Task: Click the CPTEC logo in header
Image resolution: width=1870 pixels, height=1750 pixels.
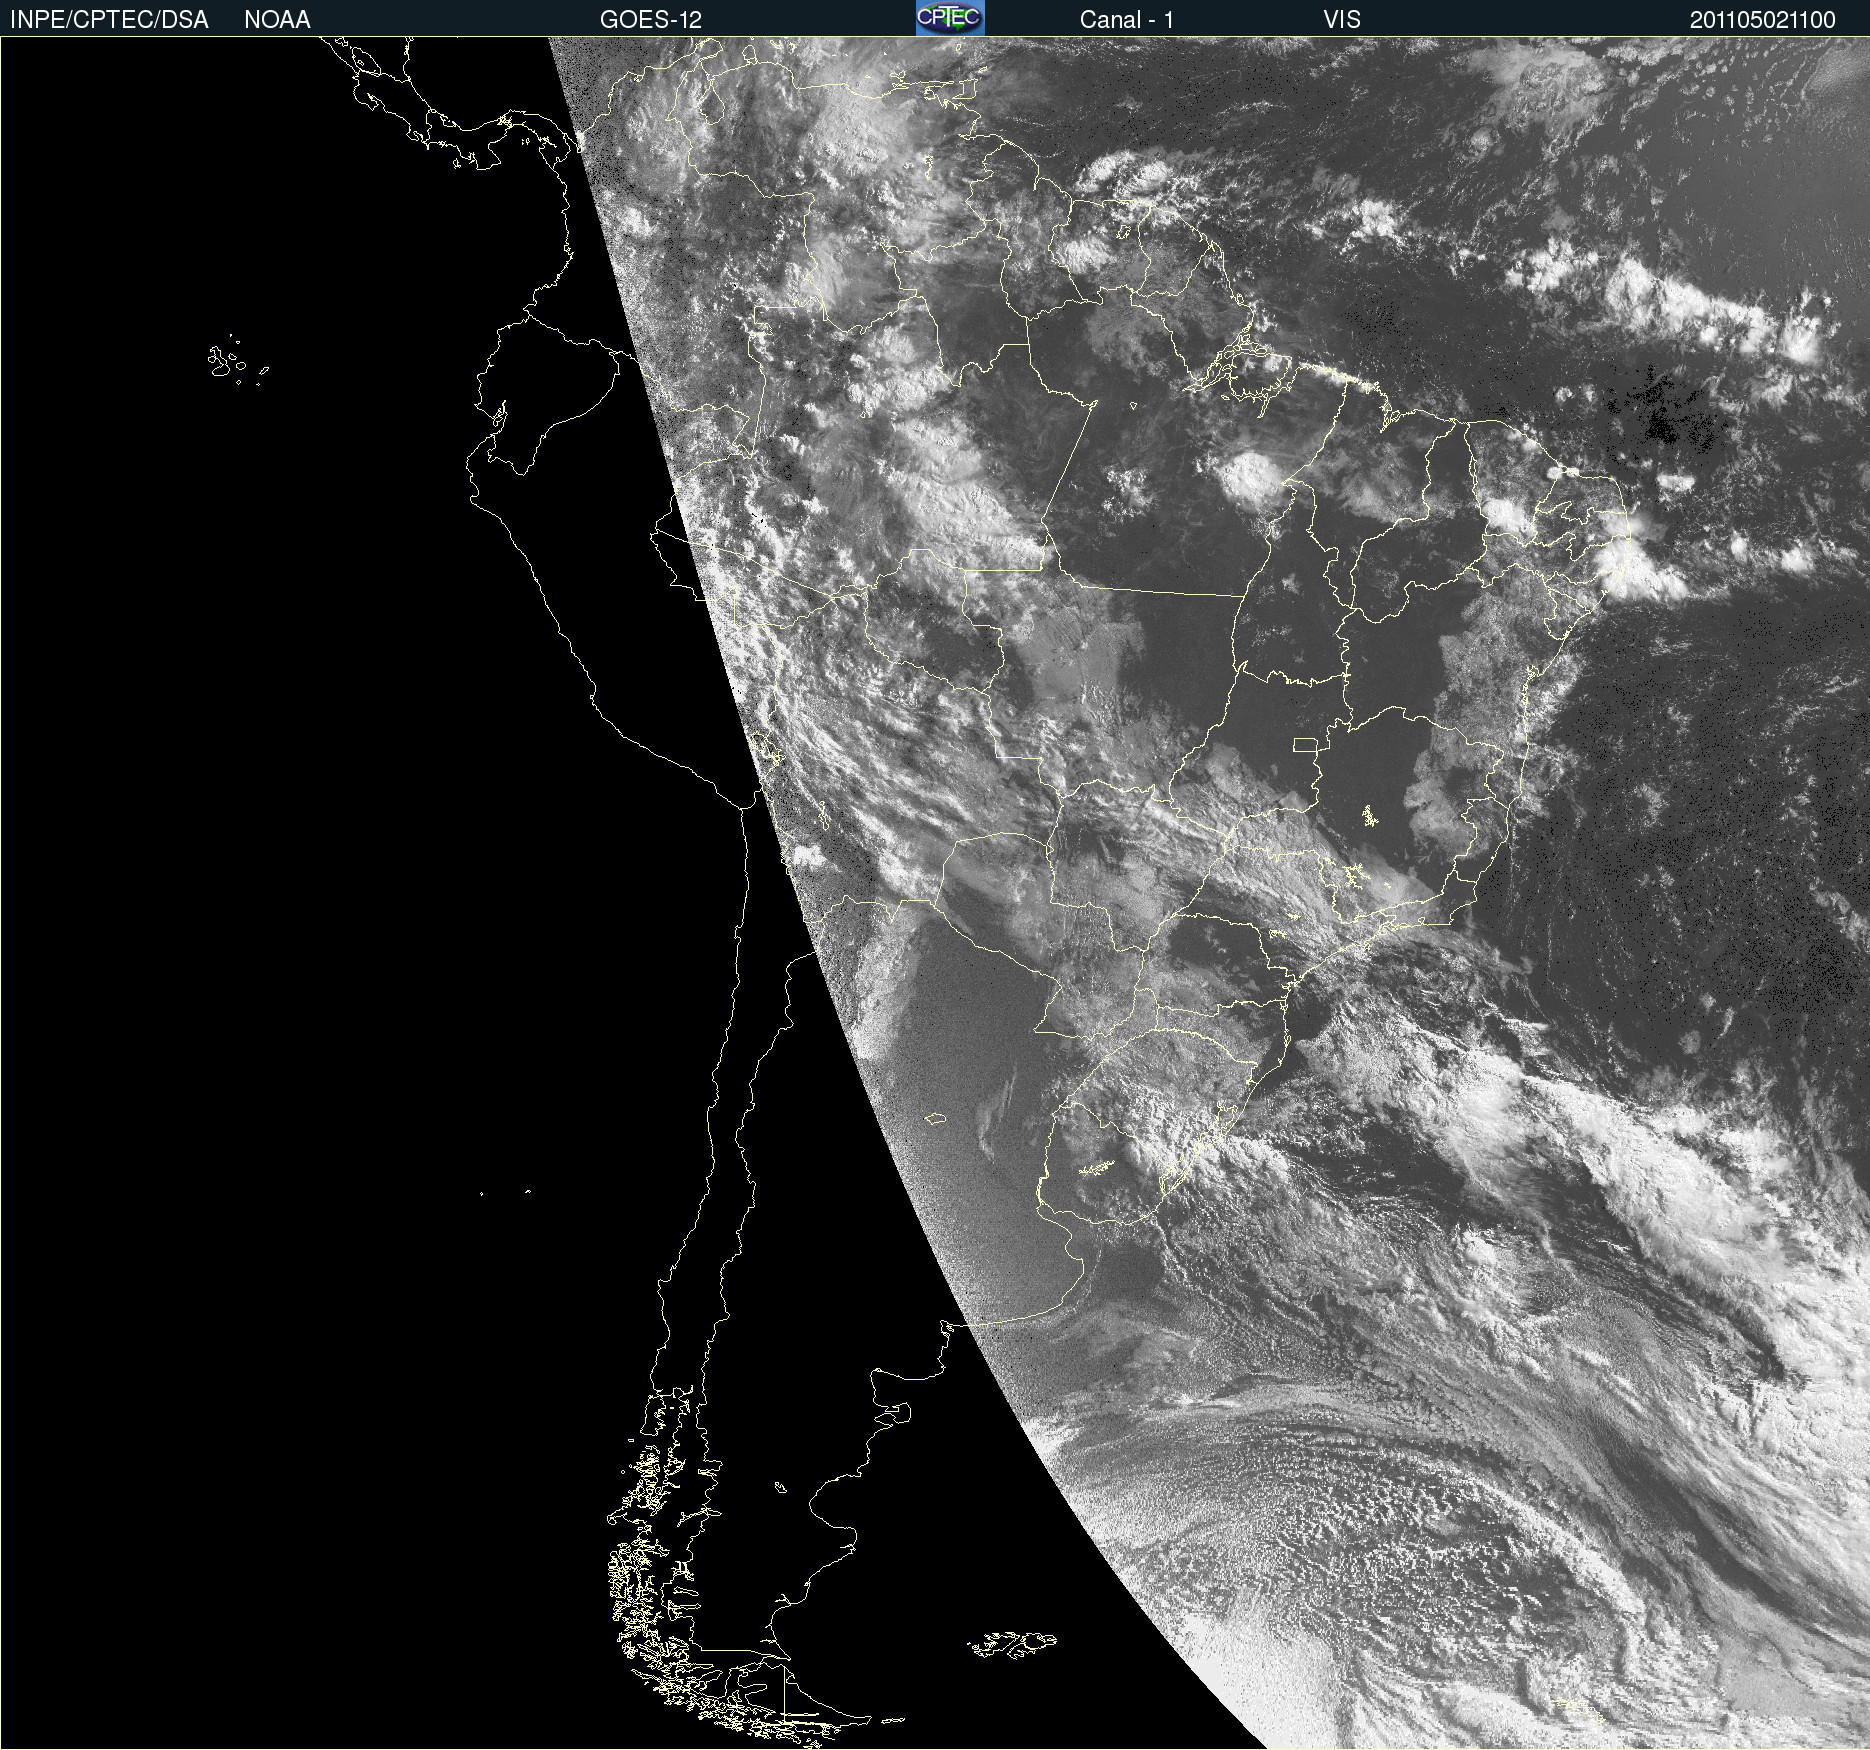Action: pyautogui.click(x=950, y=18)
